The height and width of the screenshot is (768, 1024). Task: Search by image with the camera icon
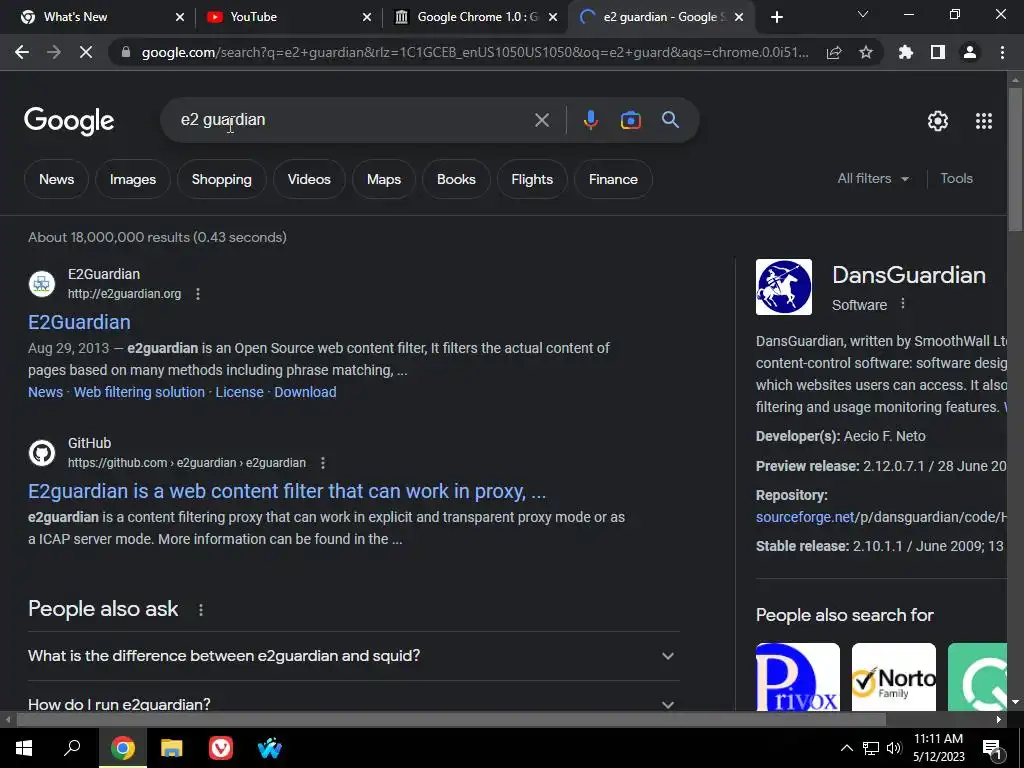tap(630, 120)
